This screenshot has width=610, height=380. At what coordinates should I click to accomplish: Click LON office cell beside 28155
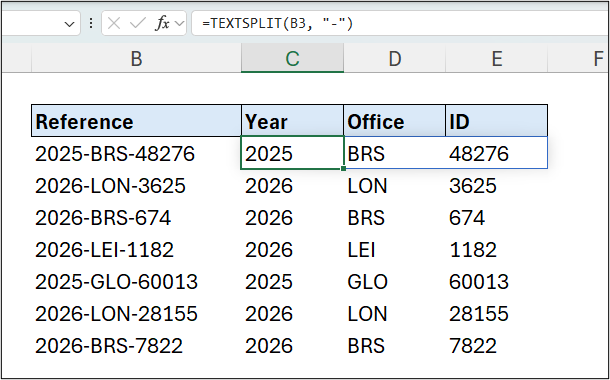click(394, 313)
